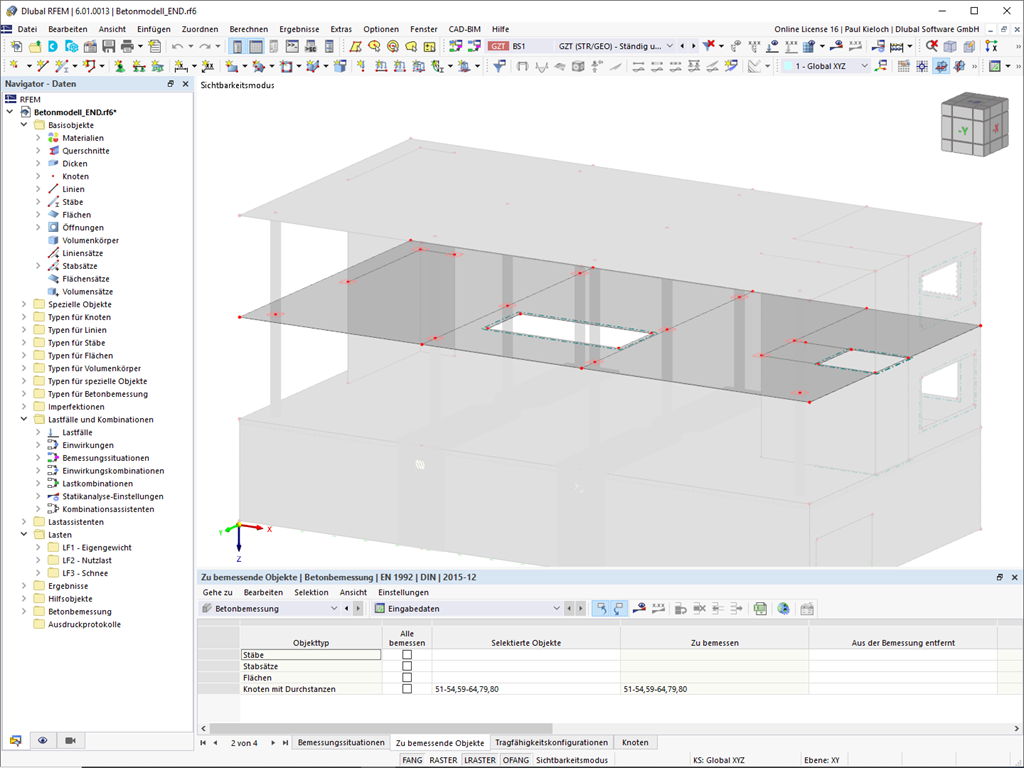Expand the Spezielle Objekte folder
This screenshot has width=1024, height=768.
[24, 304]
